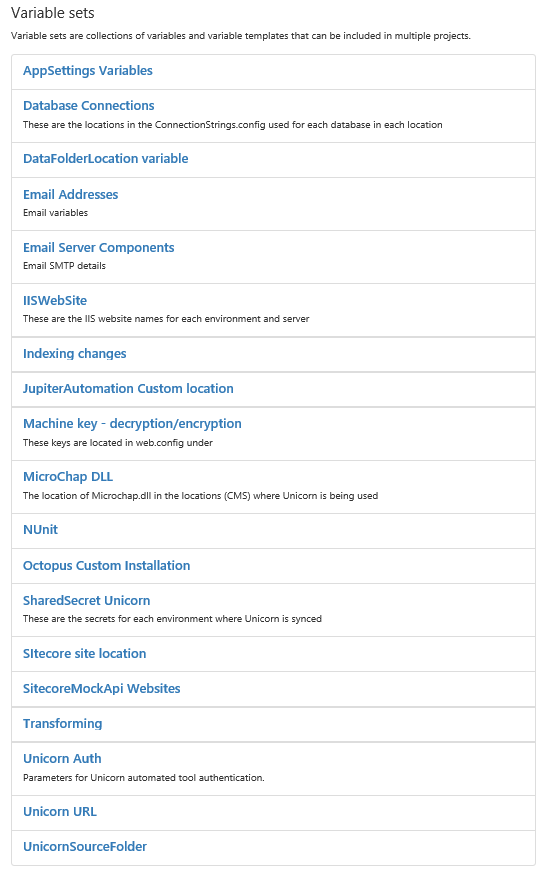Open the Transforming variable set
This screenshot has width=549, height=880.
(63, 723)
